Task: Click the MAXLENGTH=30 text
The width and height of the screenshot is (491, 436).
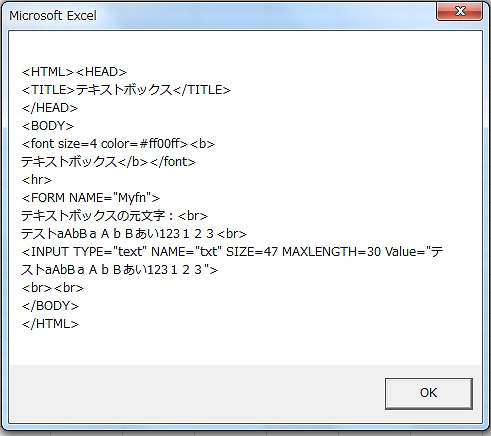Action: 331,252
